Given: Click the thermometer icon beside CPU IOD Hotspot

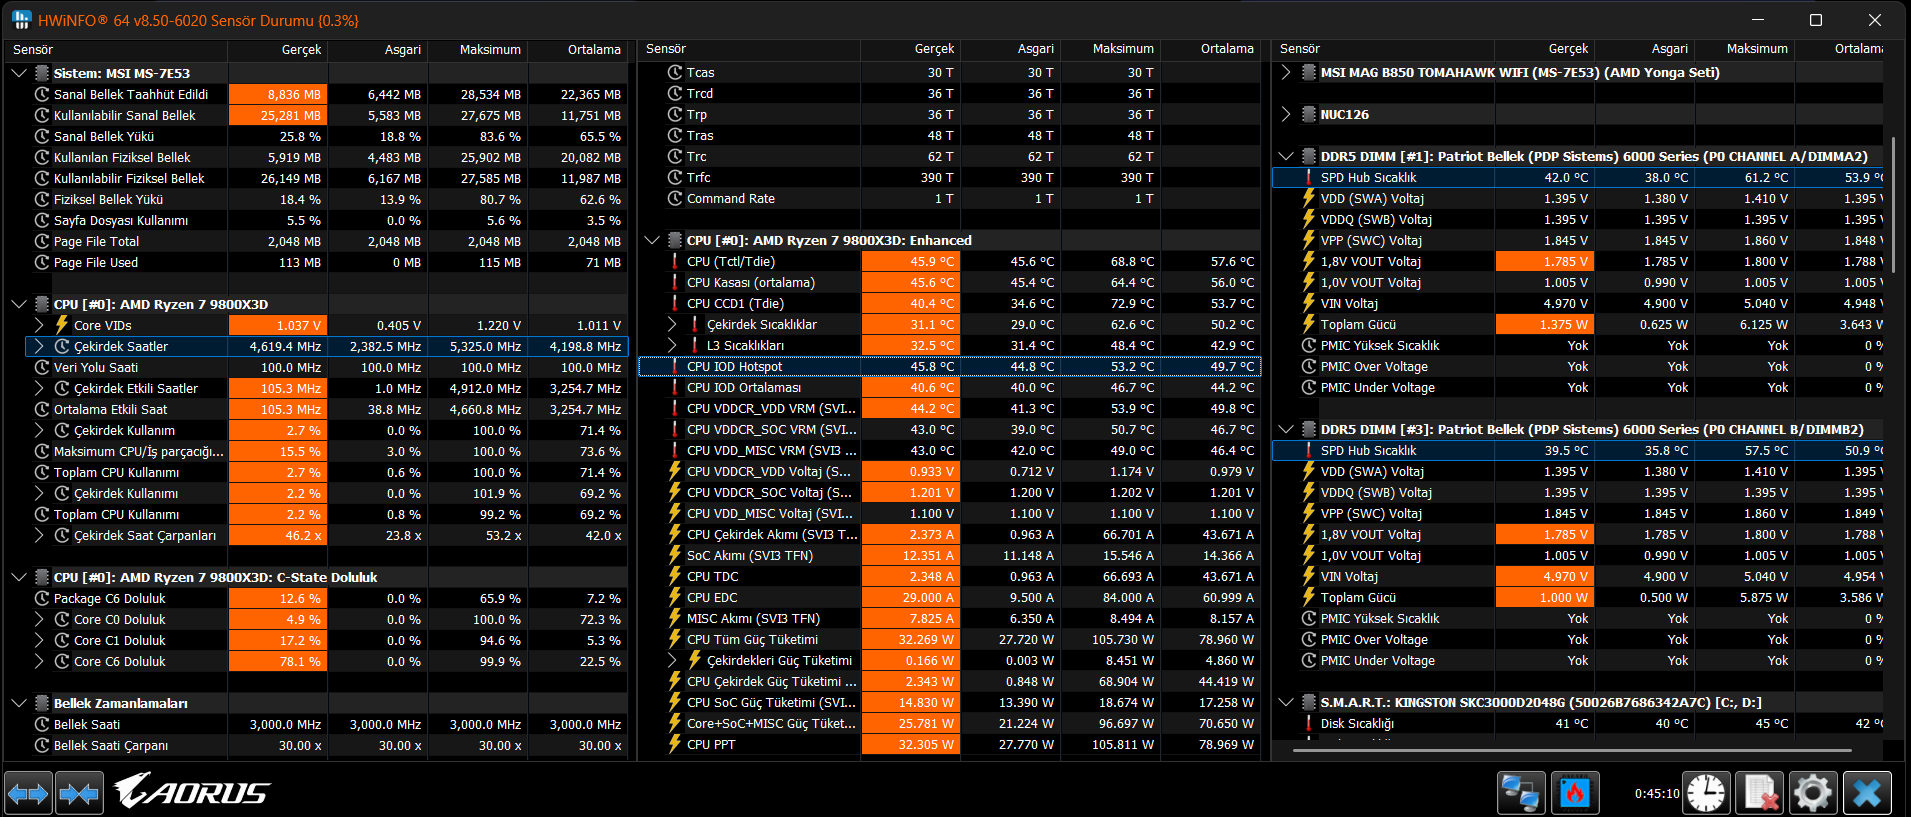Looking at the screenshot, I should pos(675,367).
